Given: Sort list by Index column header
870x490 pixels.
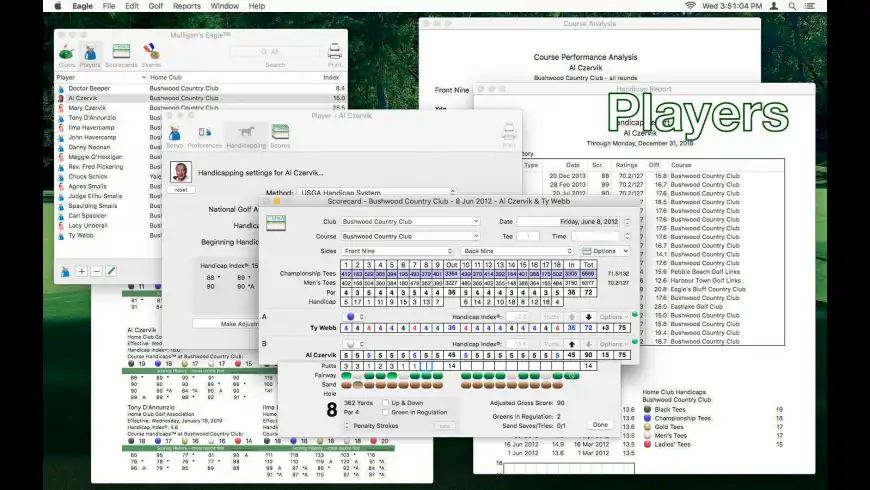Looking at the screenshot, I should pyautogui.click(x=331, y=78).
